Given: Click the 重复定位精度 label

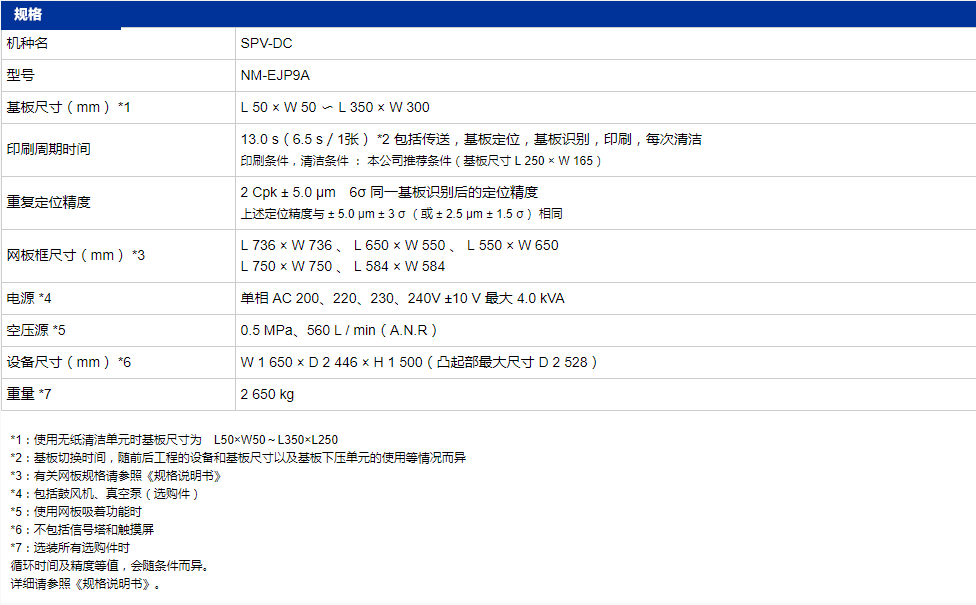Looking at the screenshot, I should pyautogui.click(x=49, y=202).
